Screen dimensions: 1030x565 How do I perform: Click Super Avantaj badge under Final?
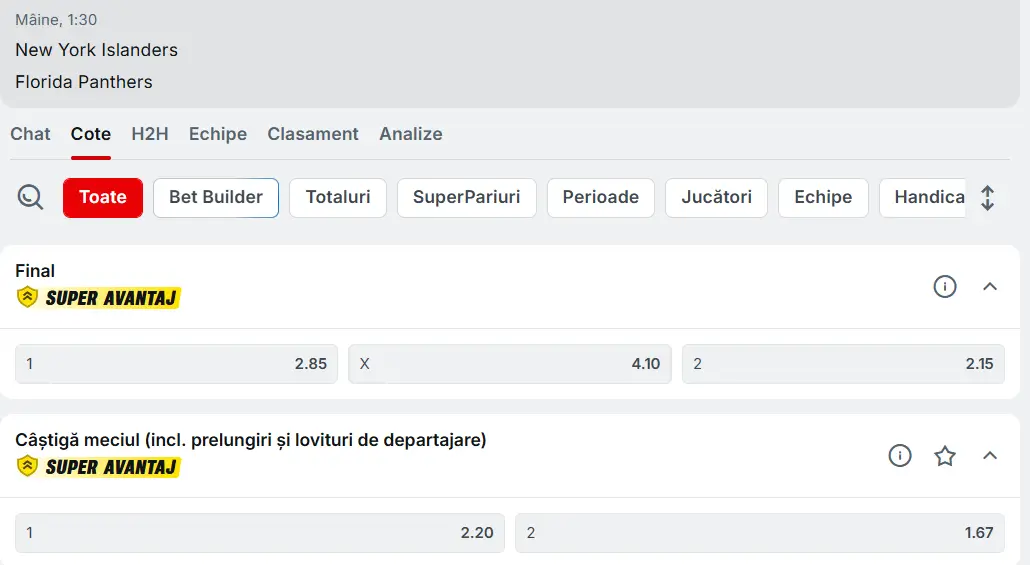98,297
